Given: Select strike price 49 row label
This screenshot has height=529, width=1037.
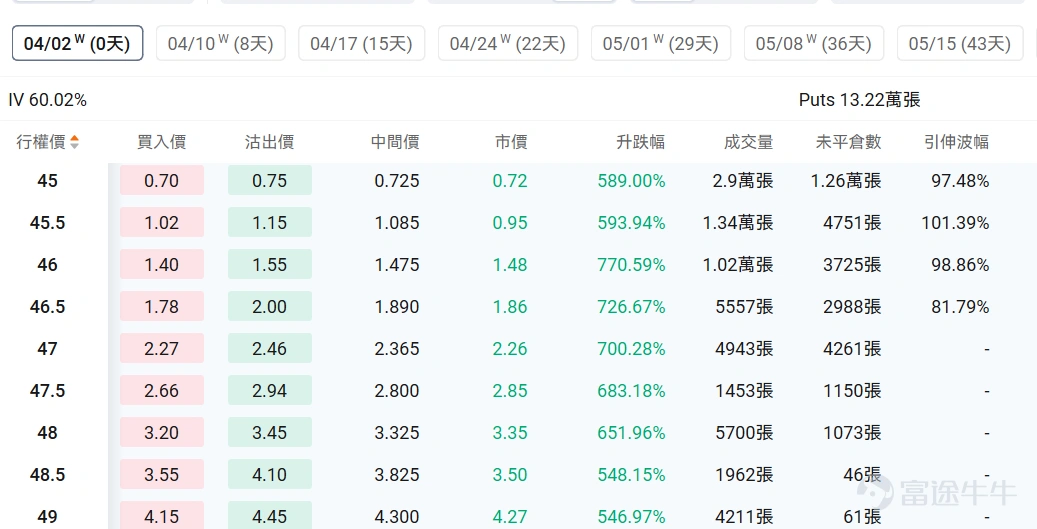Looking at the screenshot, I should (x=48, y=516).
